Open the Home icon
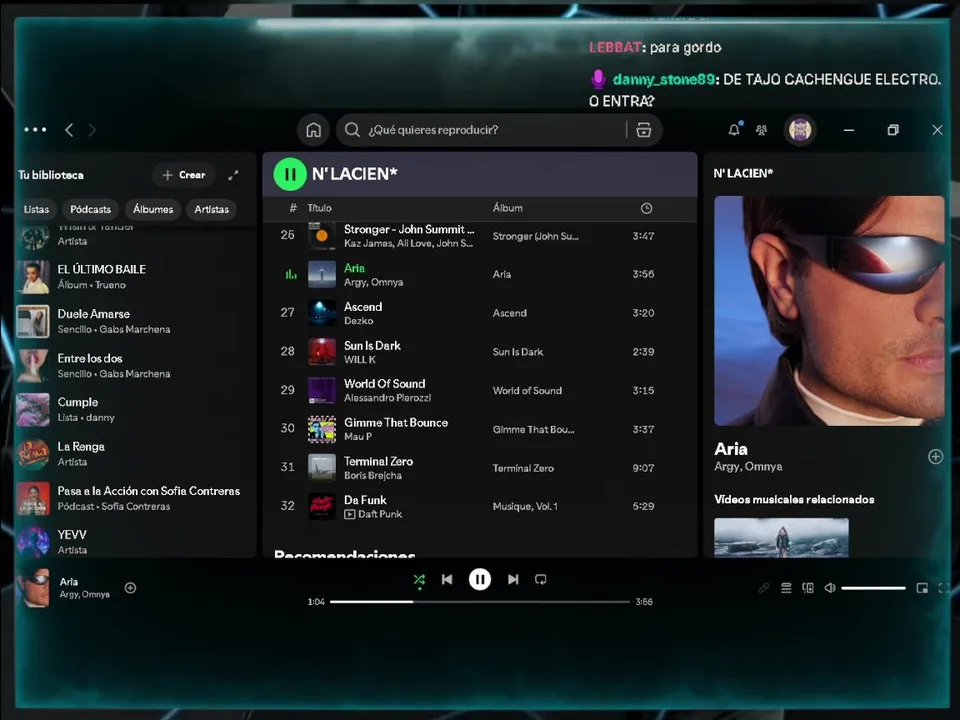Image resolution: width=960 pixels, height=720 pixels. tap(313, 130)
